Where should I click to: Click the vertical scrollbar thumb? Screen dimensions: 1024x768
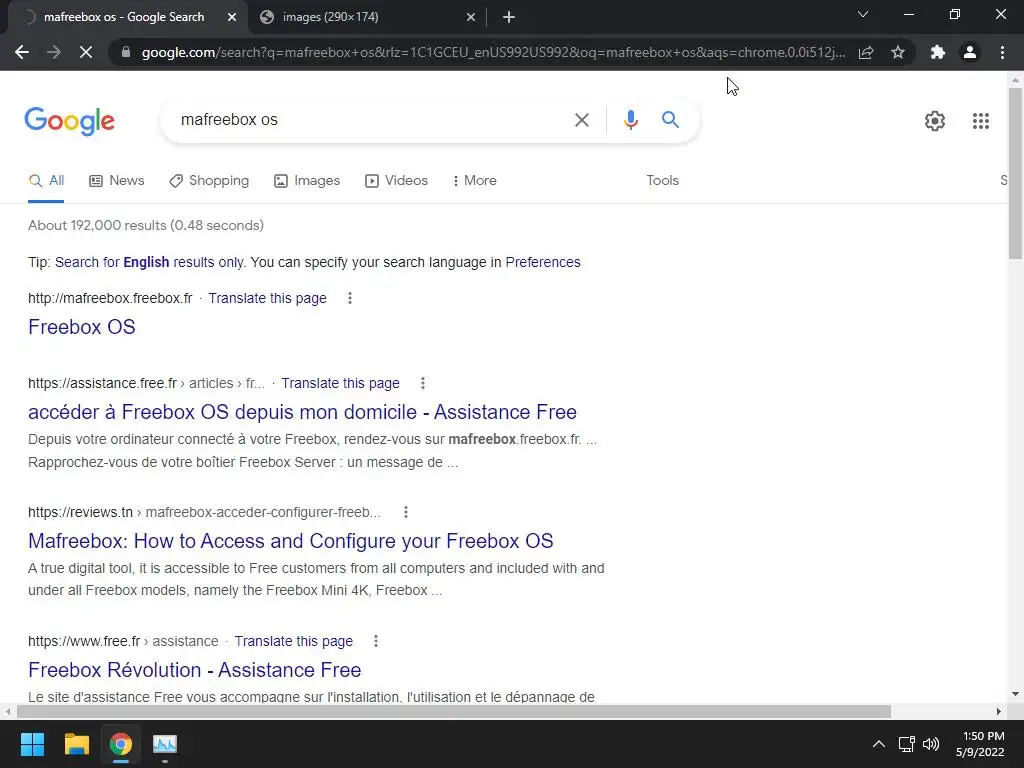(x=1015, y=173)
